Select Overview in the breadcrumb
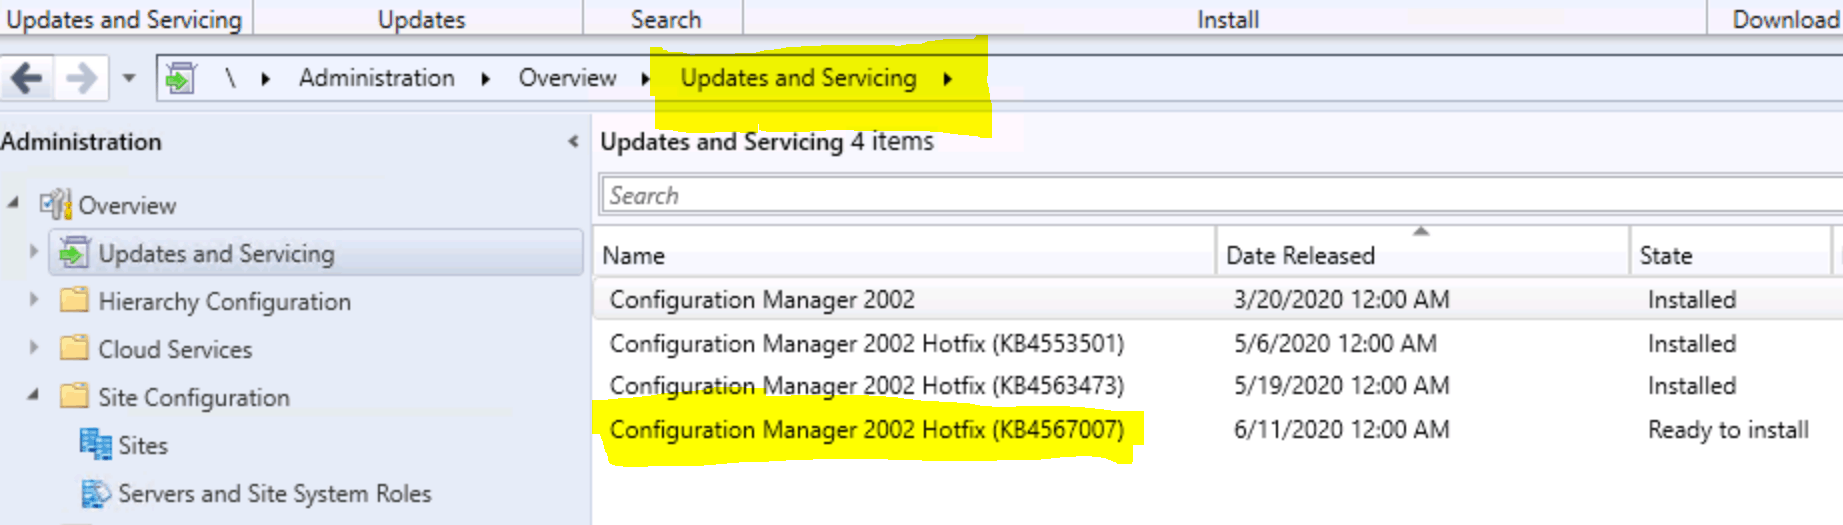Screen dimensions: 1843x525 click(567, 78)
